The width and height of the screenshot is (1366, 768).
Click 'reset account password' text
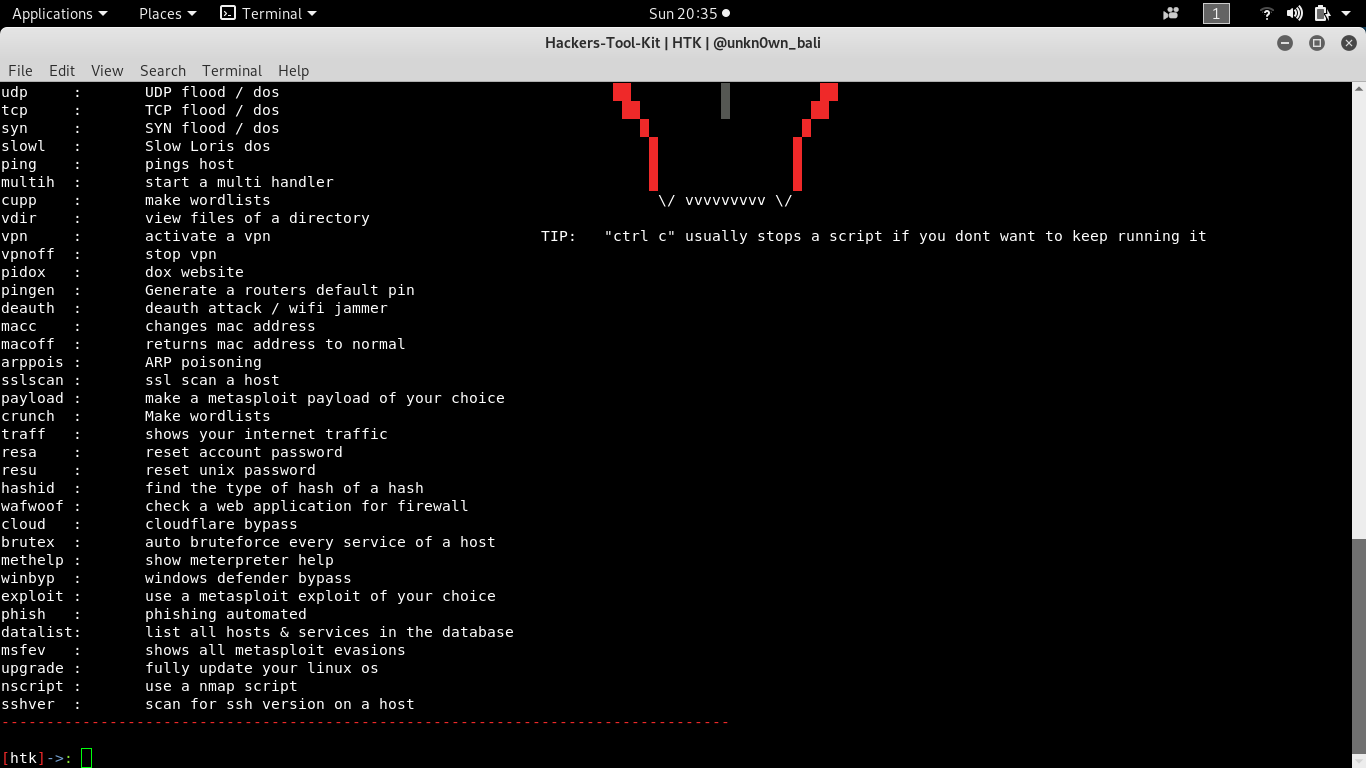[x=244, y=452]
